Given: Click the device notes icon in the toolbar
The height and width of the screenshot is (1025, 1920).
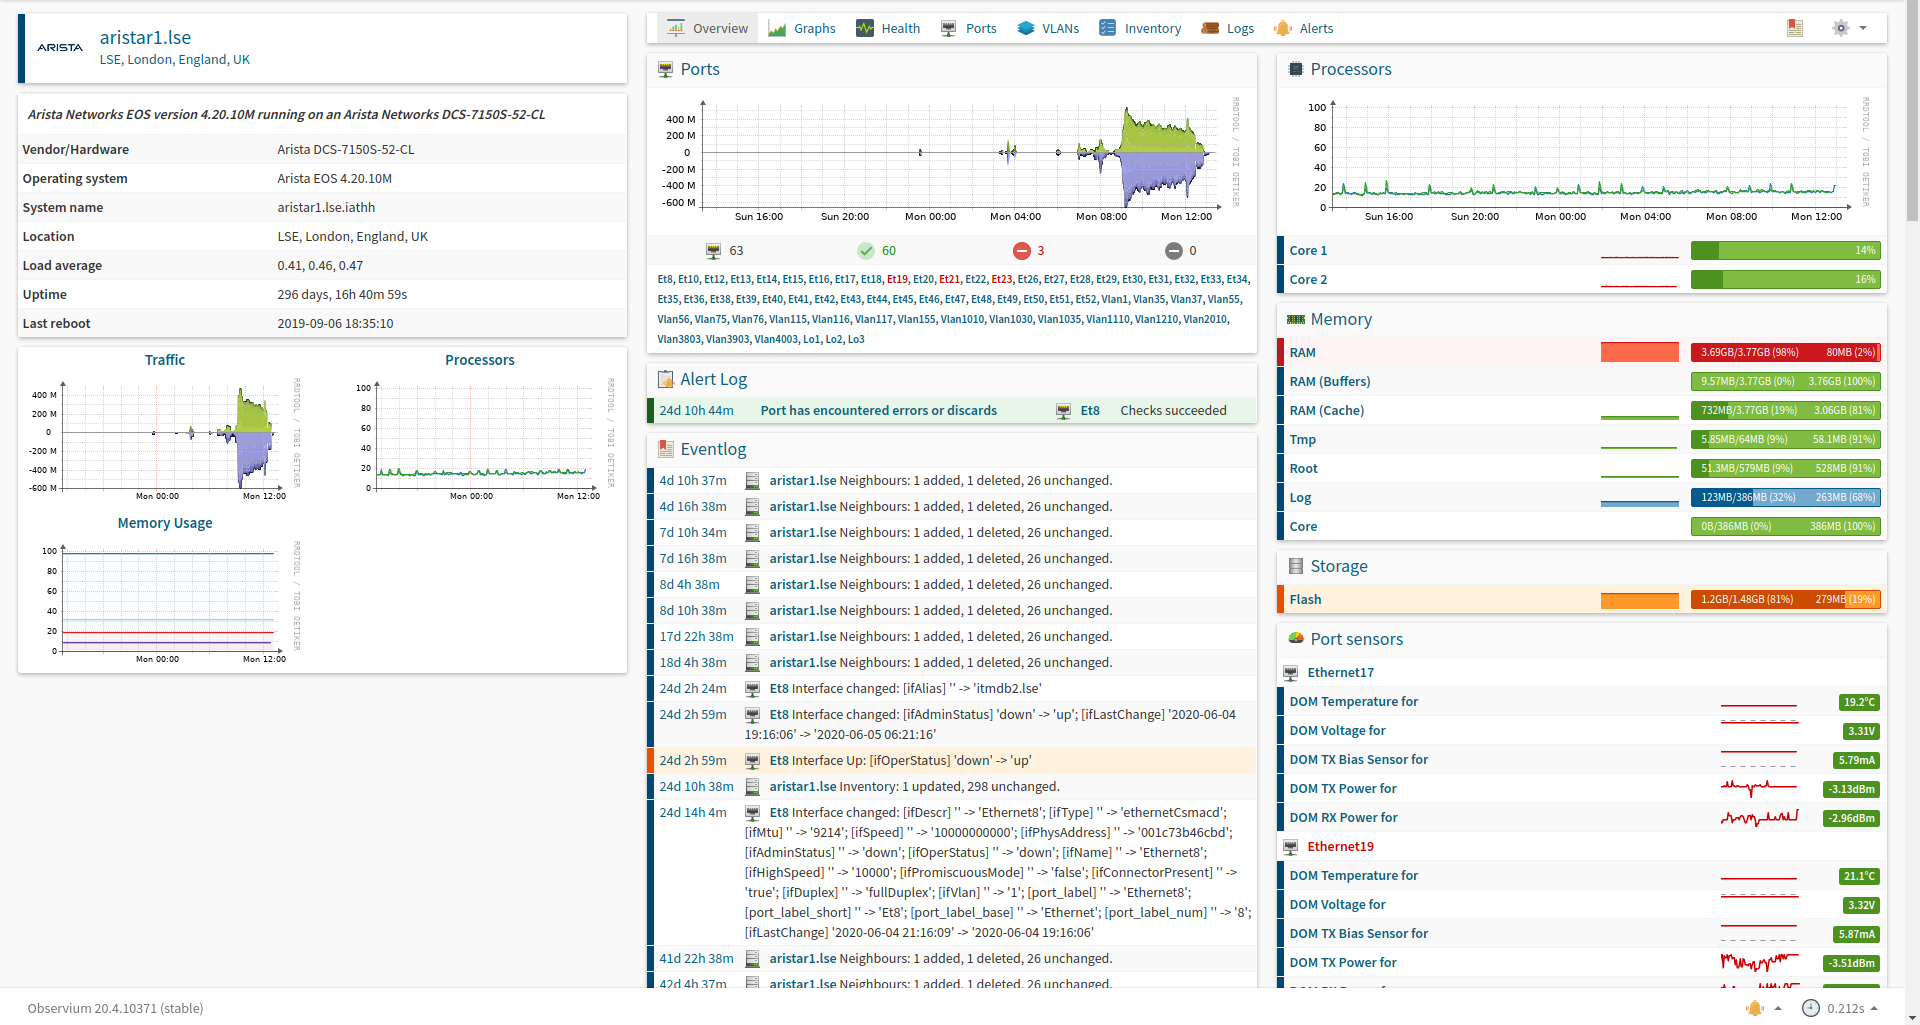Looking at the screenshot, I should point(1795,28).
